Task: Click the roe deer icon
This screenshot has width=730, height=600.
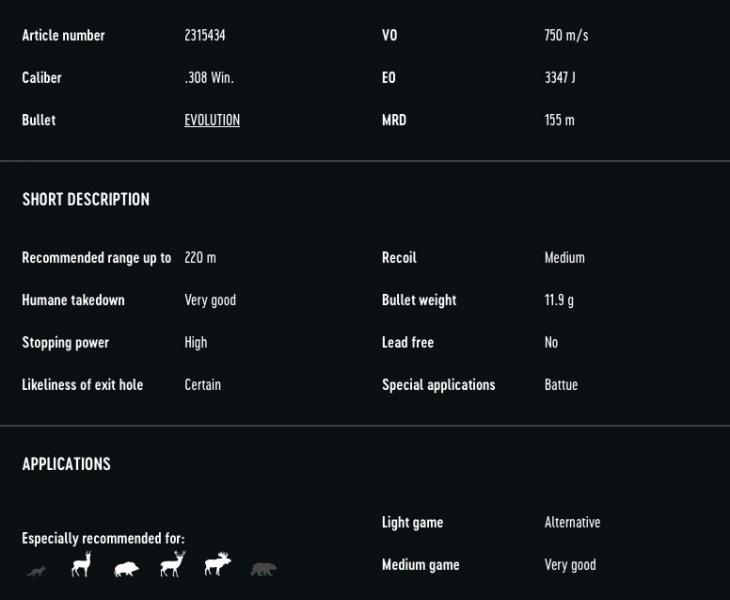Action: 81,565
